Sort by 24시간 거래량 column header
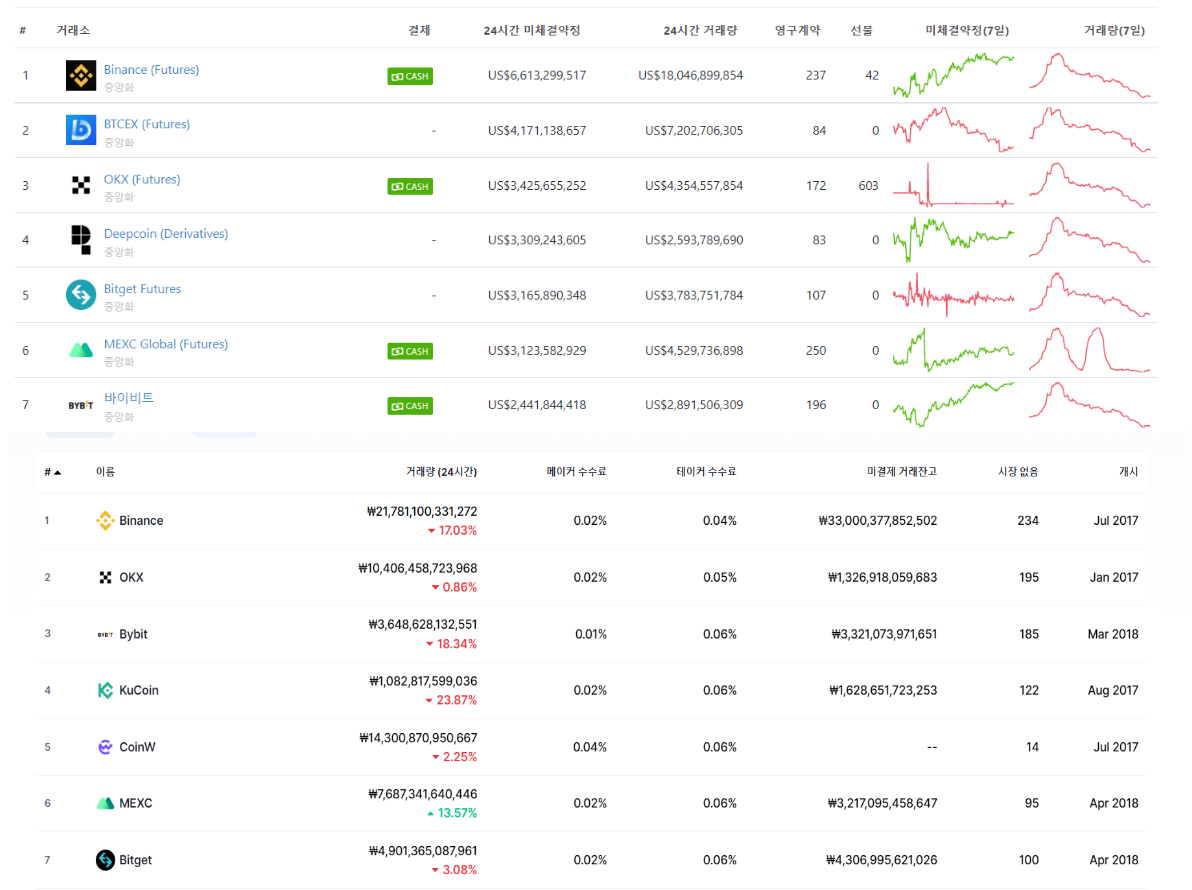Screen dimensions: 1192x890 (x=699, y=30)
